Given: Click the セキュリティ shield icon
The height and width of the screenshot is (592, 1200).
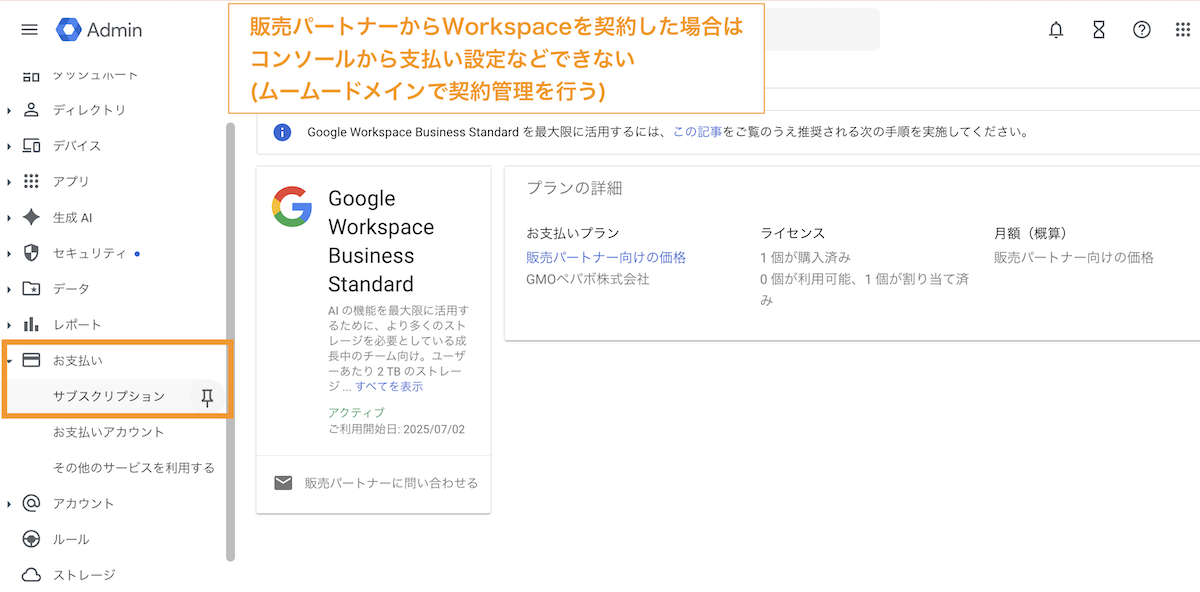Looking at the screenshot, I should coord(31,253).
